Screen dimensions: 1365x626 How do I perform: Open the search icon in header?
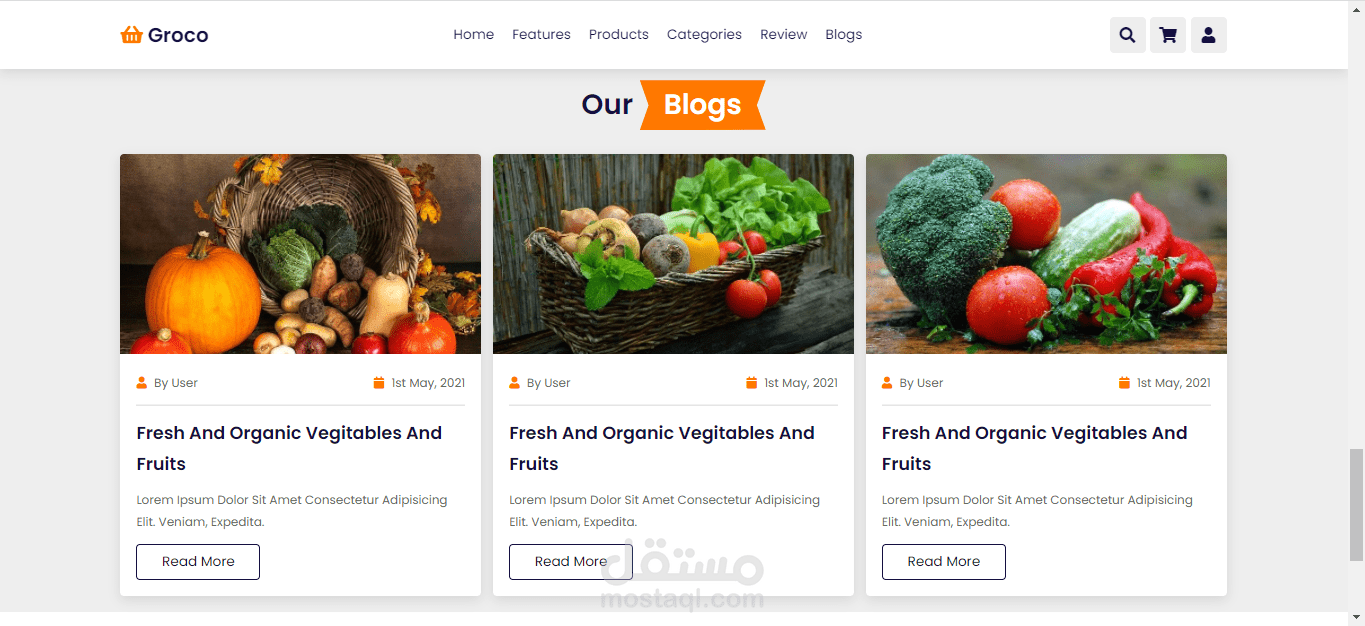pos(1127,35)
